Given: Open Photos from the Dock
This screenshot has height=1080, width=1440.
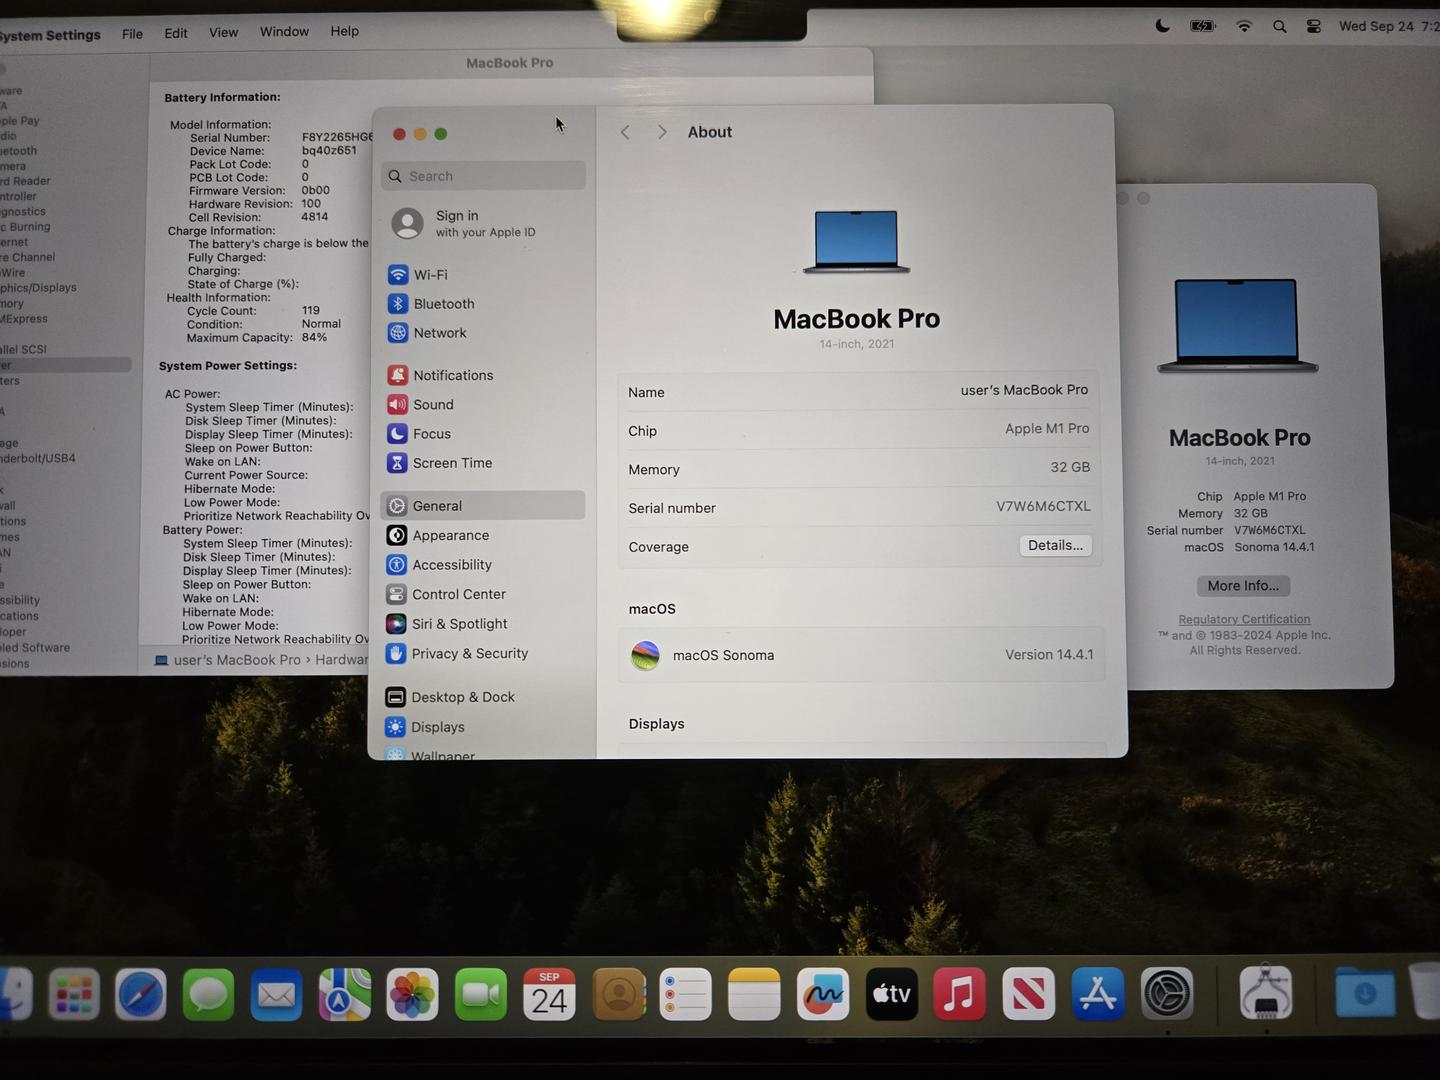Looking at the screenshot, I should 412,995.
